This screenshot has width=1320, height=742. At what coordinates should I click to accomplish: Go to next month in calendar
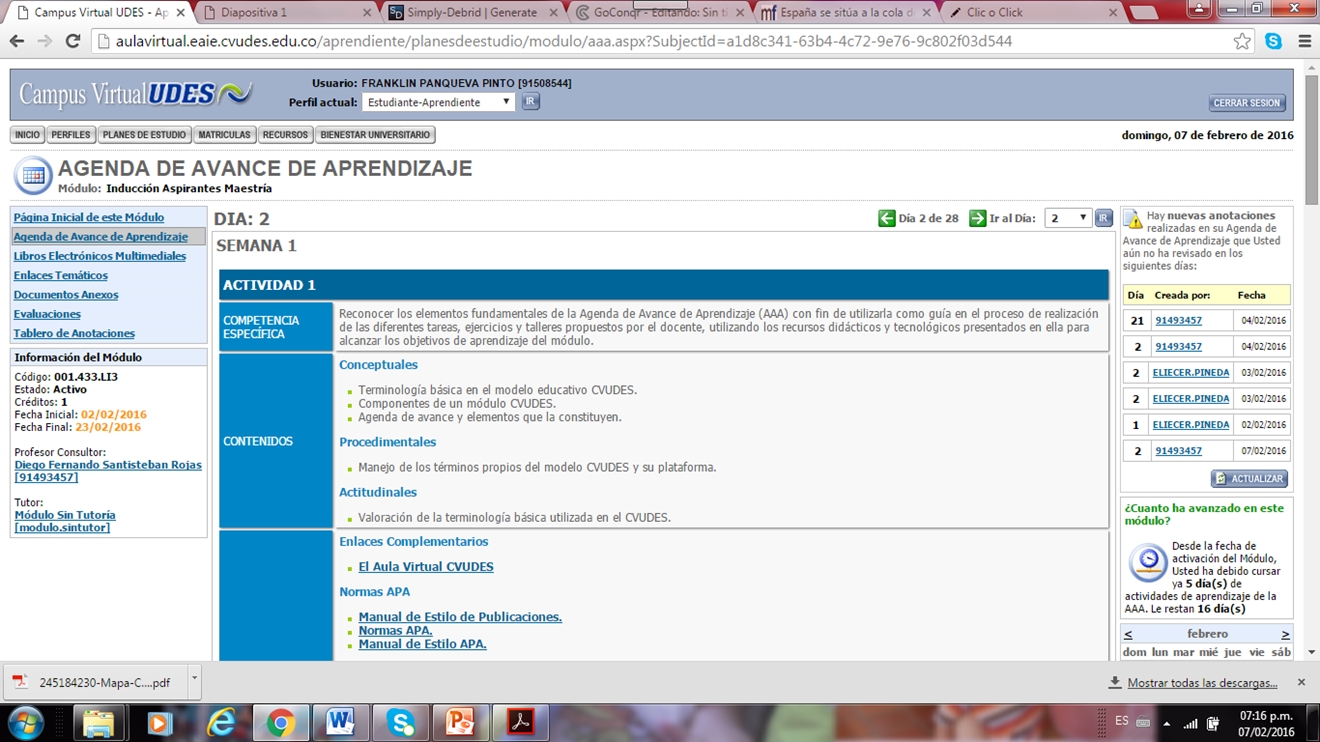point(1285,634)
